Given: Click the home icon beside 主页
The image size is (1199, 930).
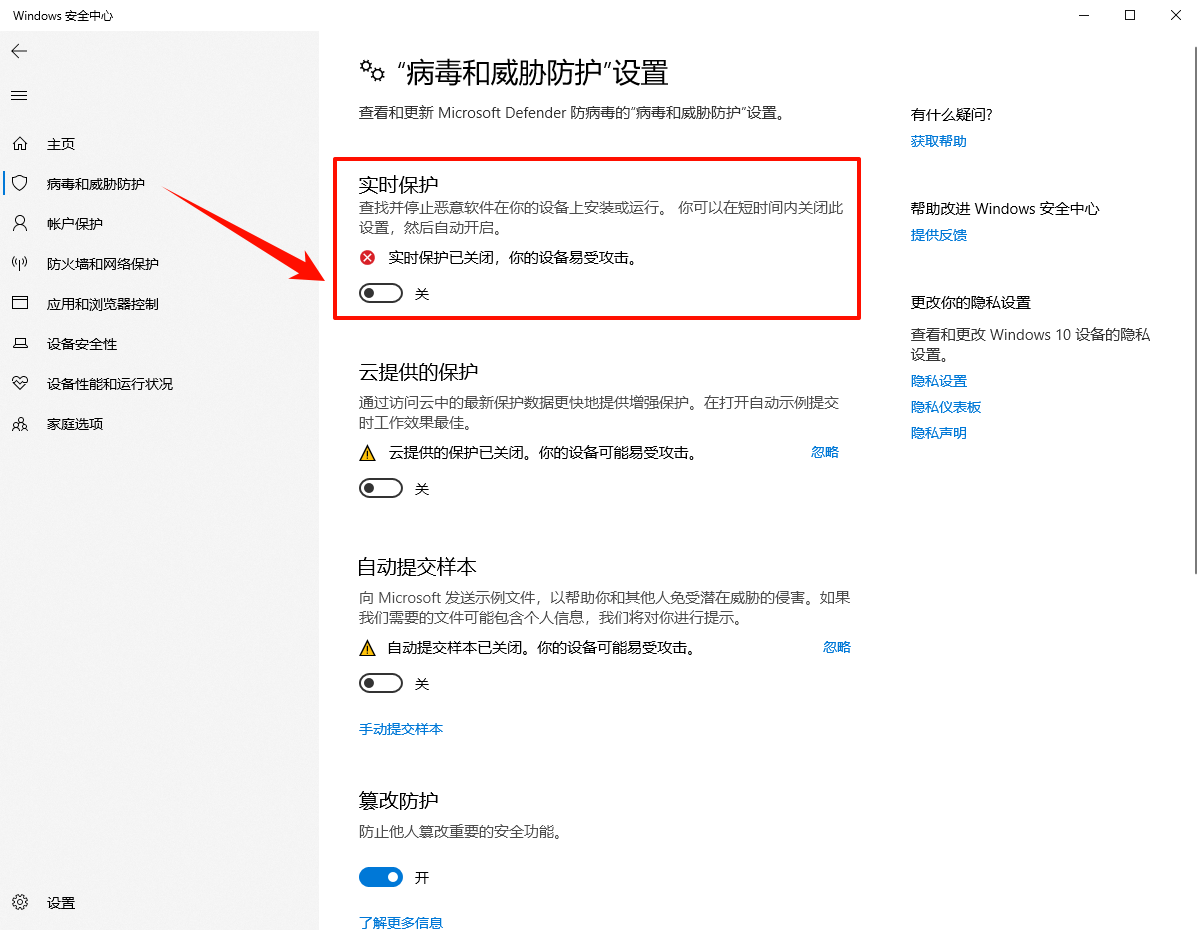Looking at the screenshot, I should click(20, 144).
